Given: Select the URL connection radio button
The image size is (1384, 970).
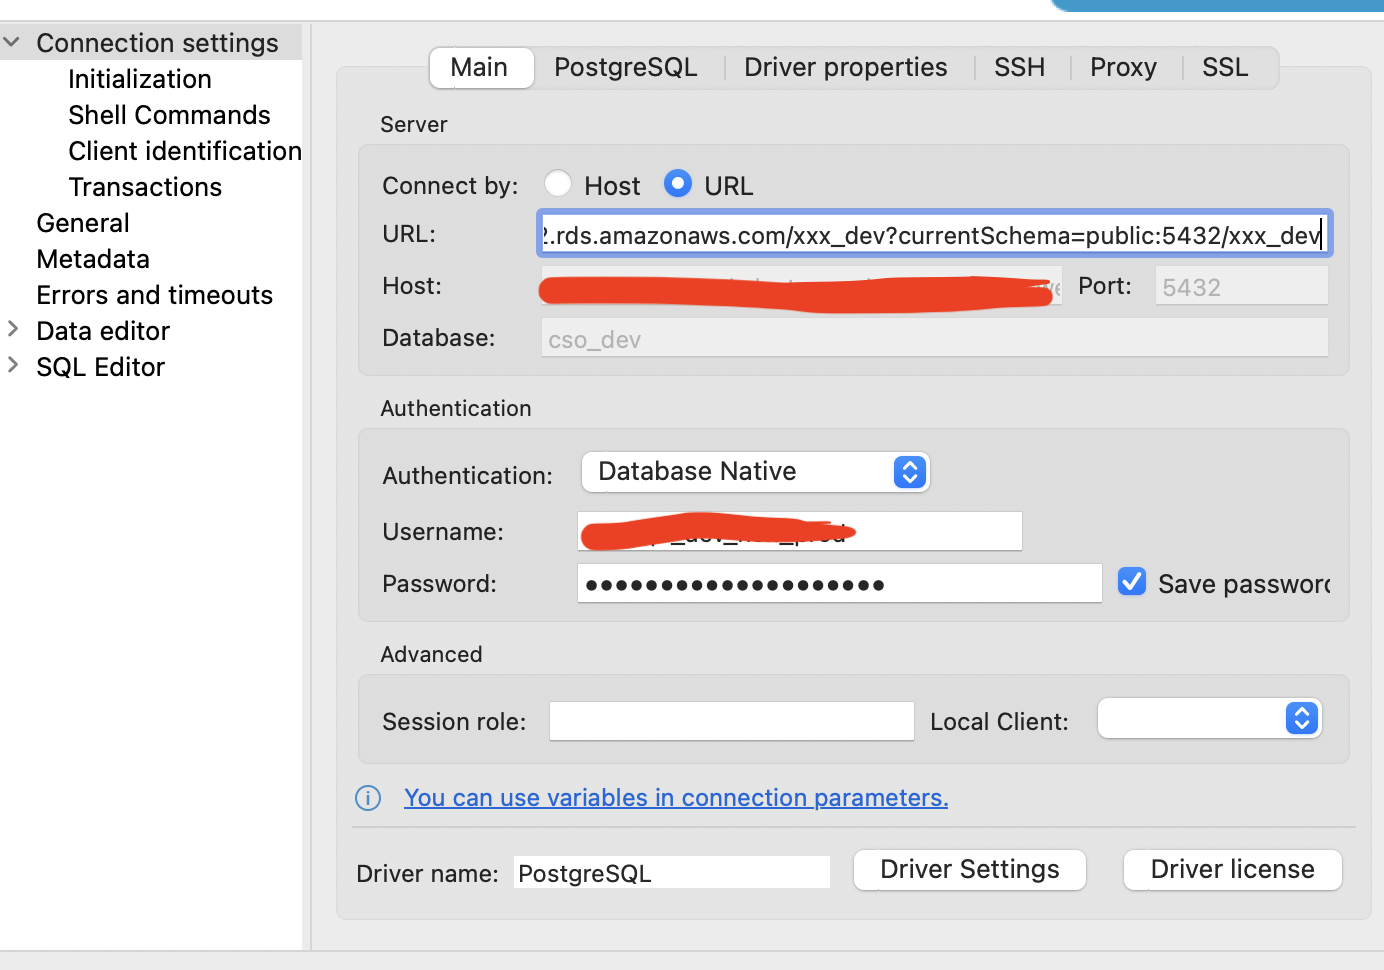Looking at the screenshot, I should pyautogui.click(x=677, y=183).
